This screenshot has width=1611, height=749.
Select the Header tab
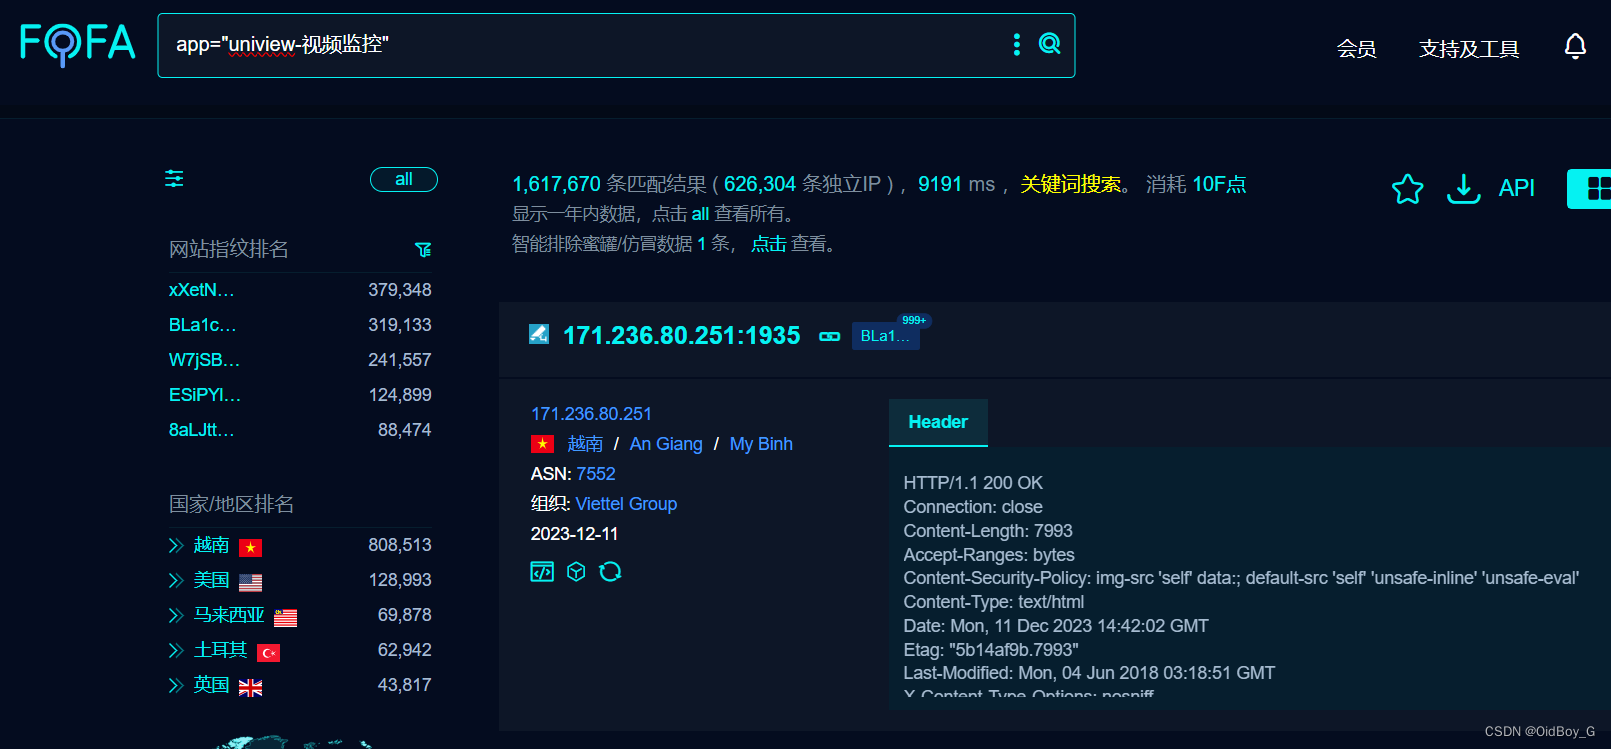pyautogui.click(x=938, y=422)
